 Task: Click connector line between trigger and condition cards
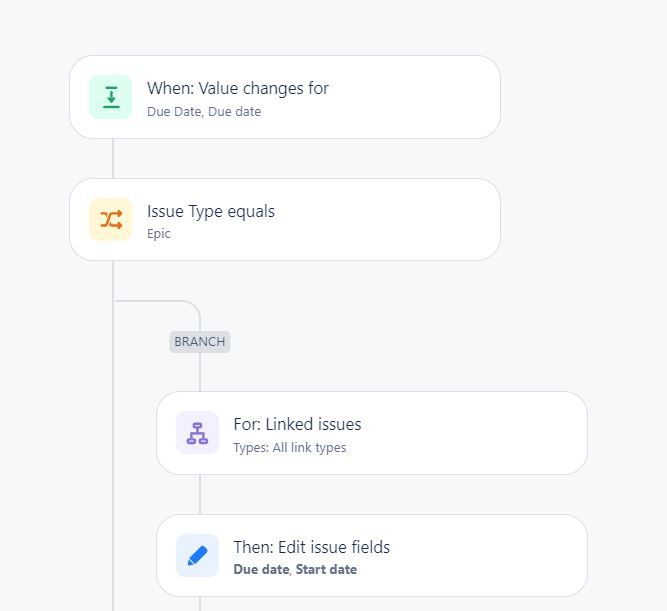pyautogui.click(x=113, y=158)
